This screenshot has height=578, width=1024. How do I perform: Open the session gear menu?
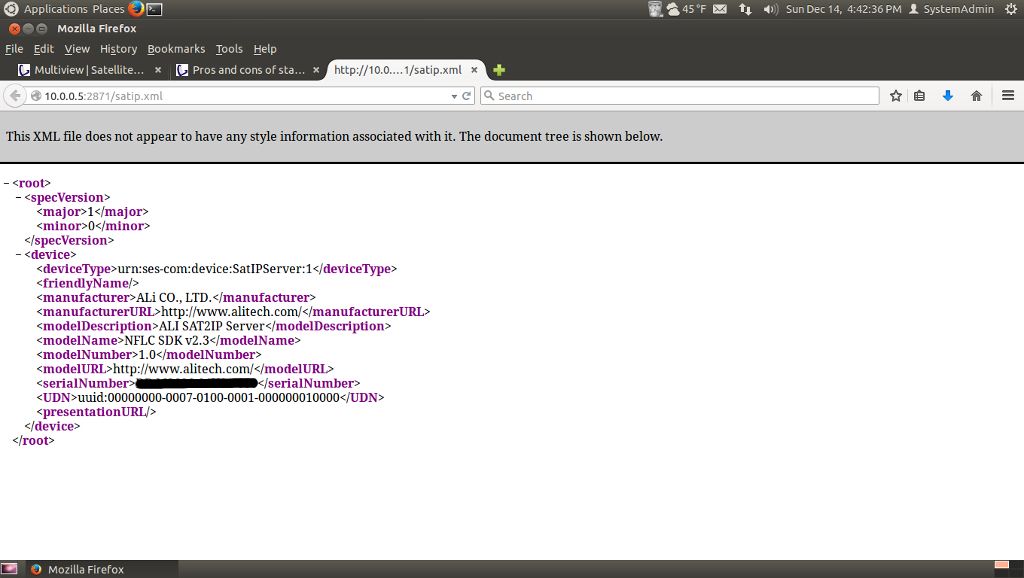tap(1011, 9)
